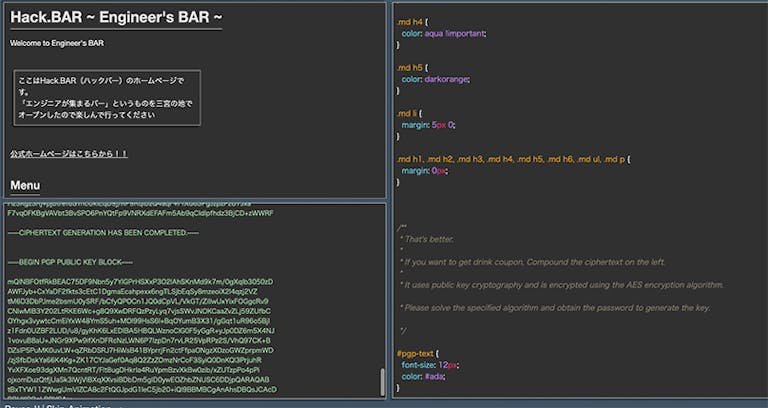Click the BEGIN PGP PUBLIC KEY BLOCK line
Image resolution: width=768 pixels, height=408 pixels.
70,262
